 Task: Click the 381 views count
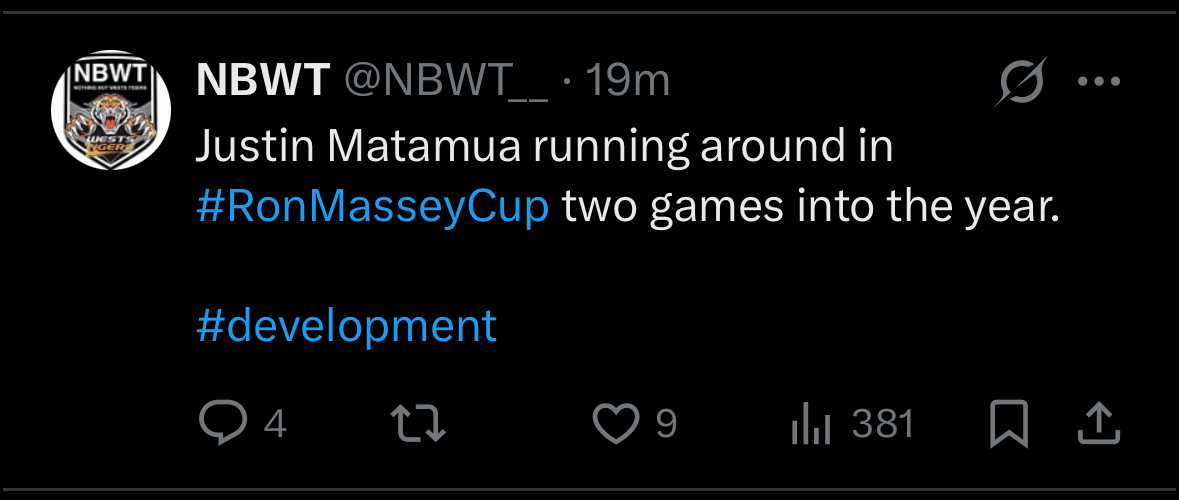pyautogui.click(x=883, y=424)
